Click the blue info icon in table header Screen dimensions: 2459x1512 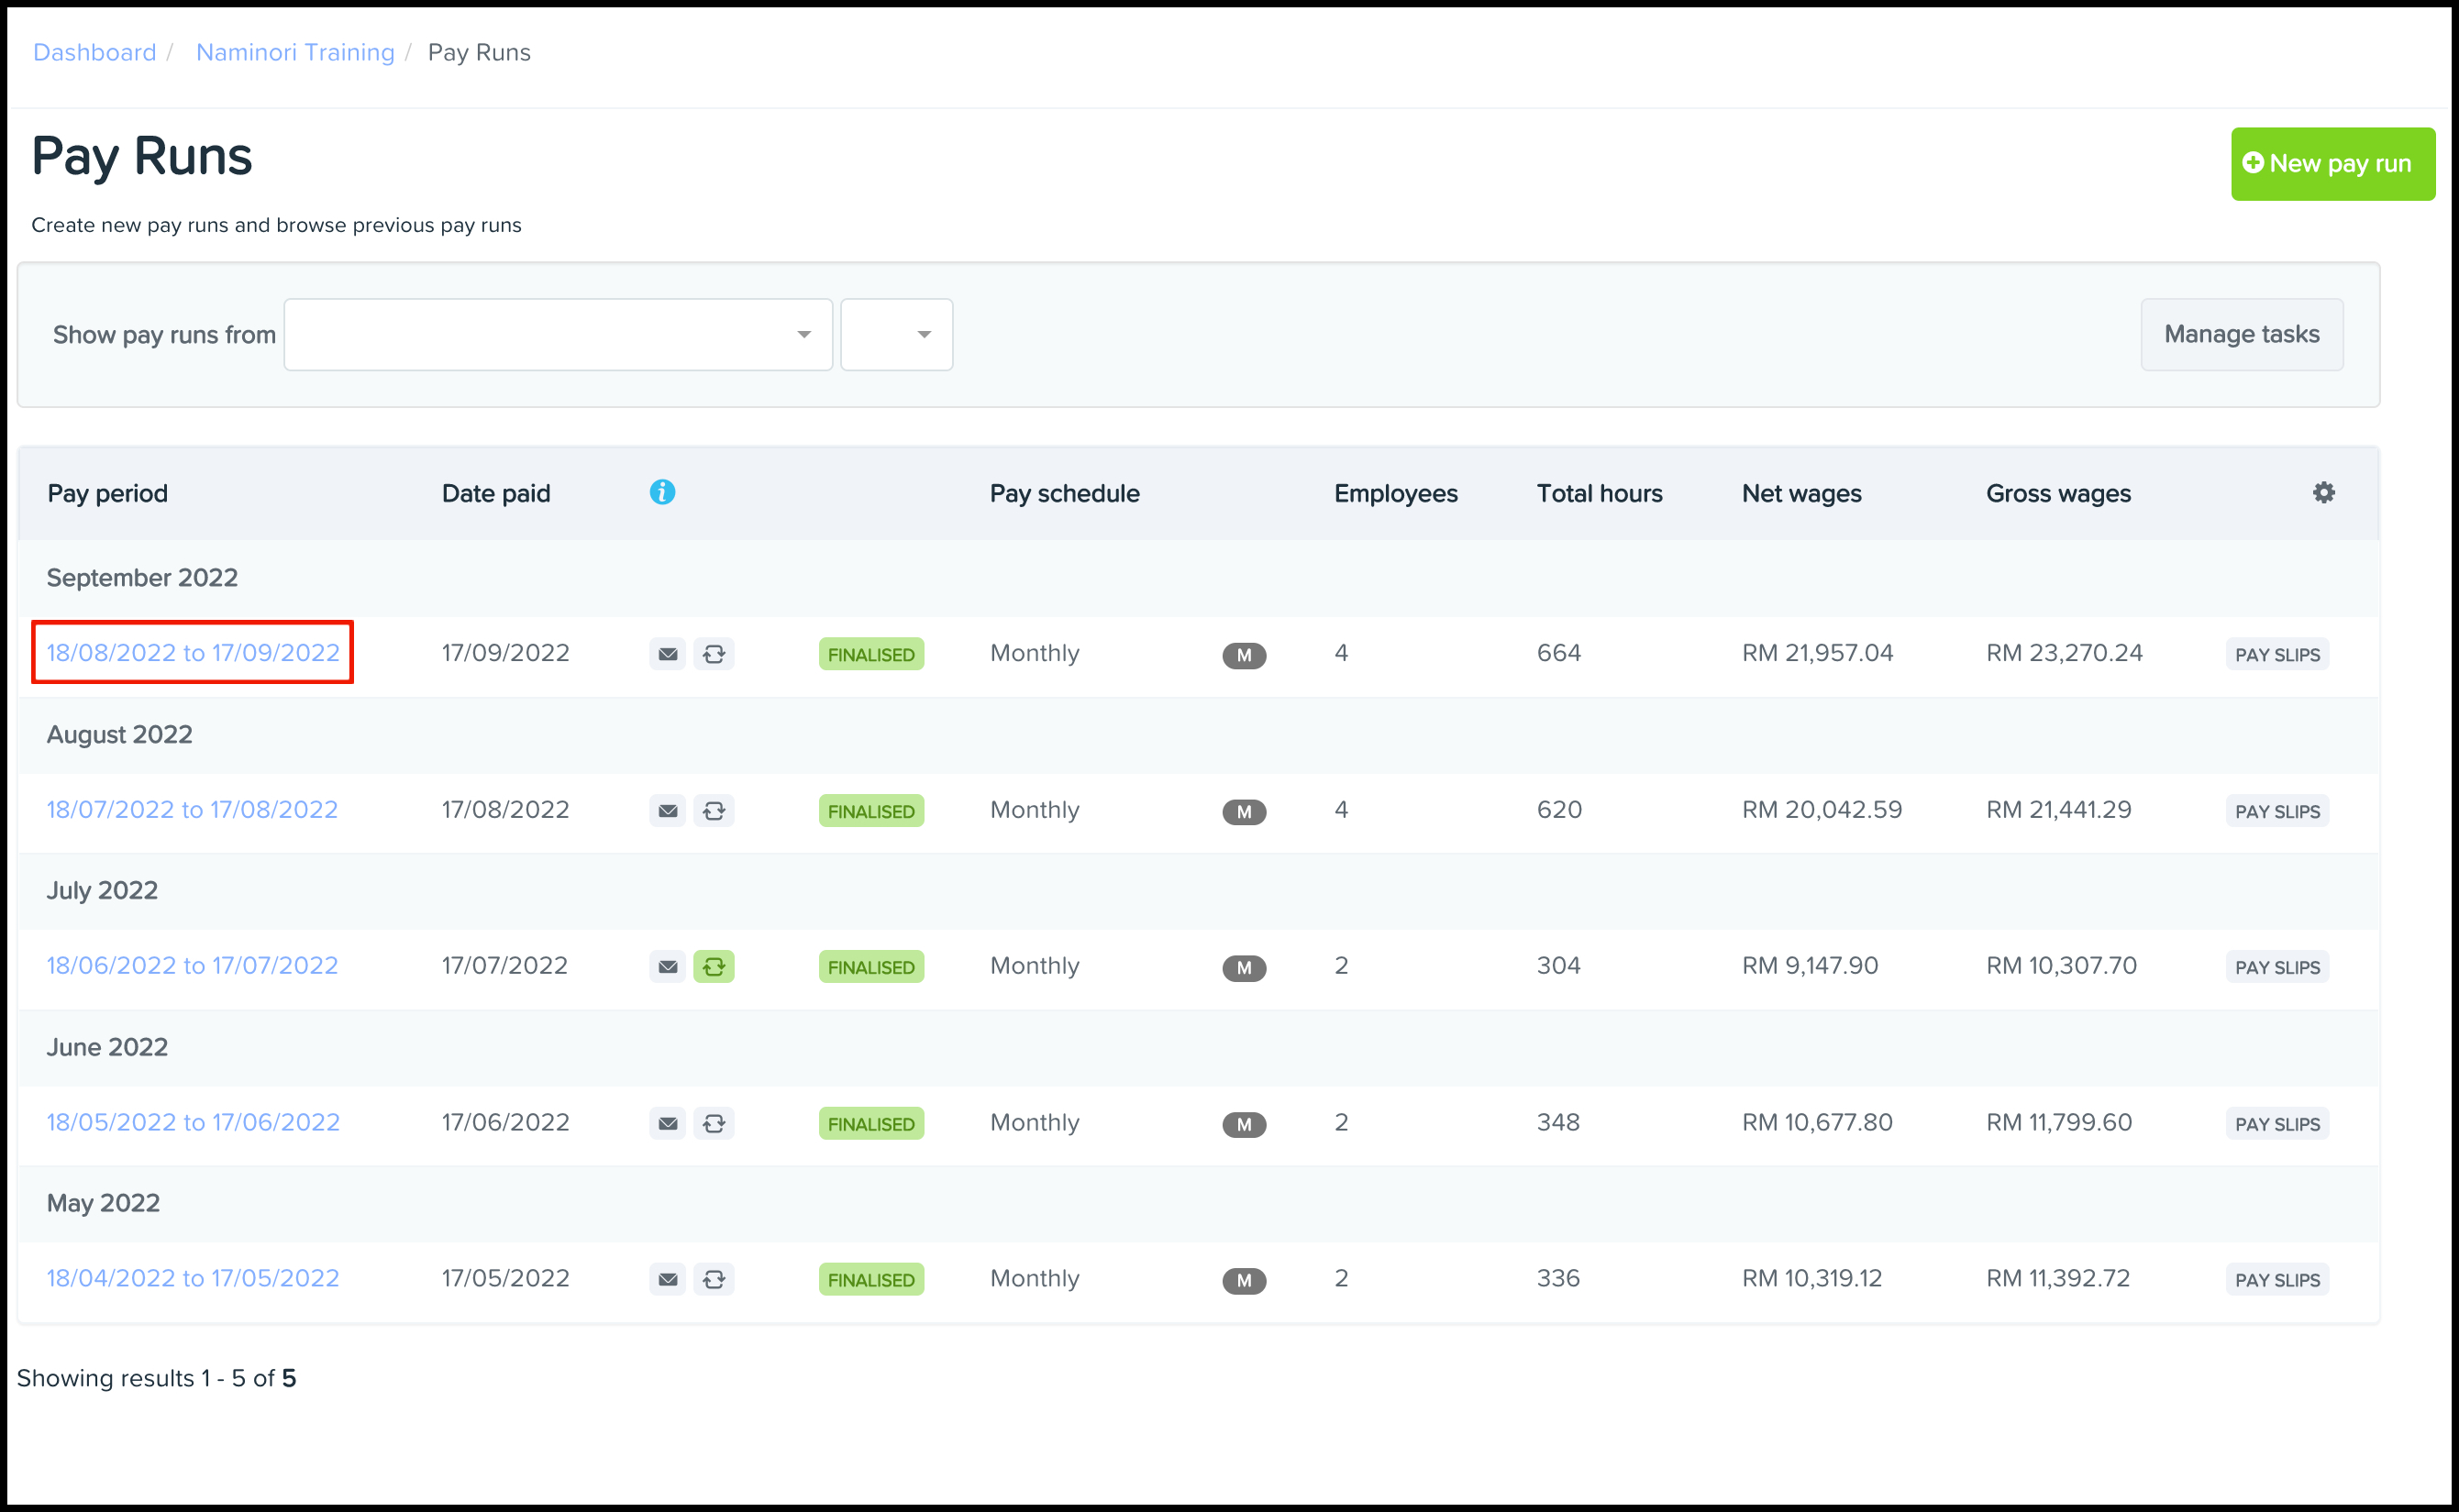[662, 492]
